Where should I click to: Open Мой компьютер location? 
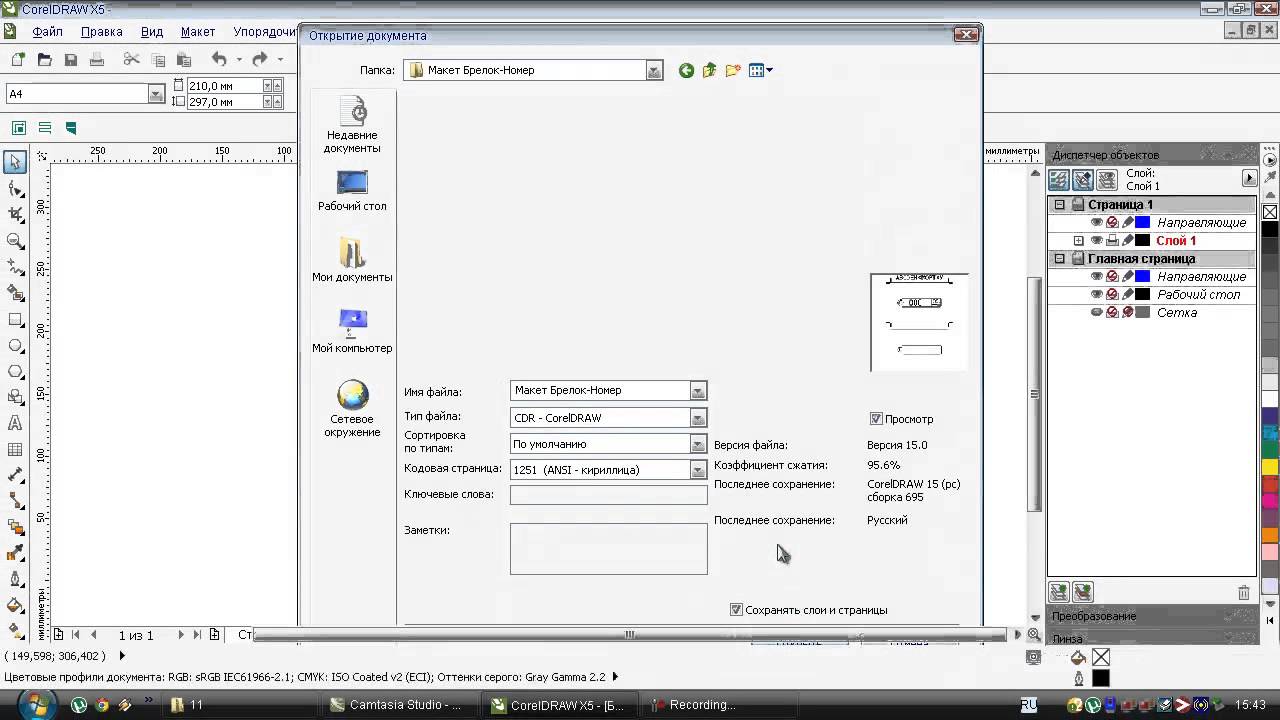352,331
